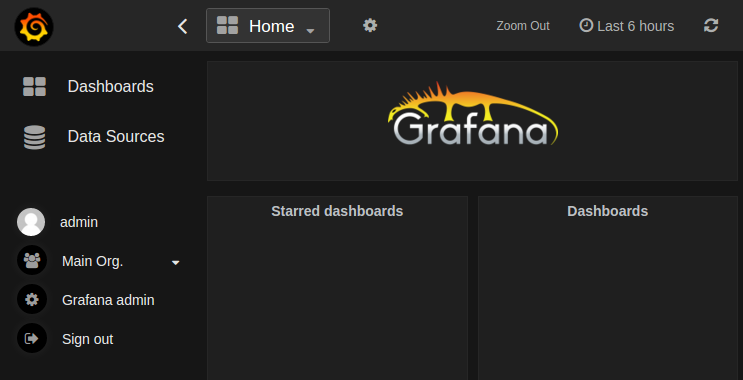This screenshot has width=743, height=380.
Task: Open the admin profile link
Action: click(x=79, y=222)
